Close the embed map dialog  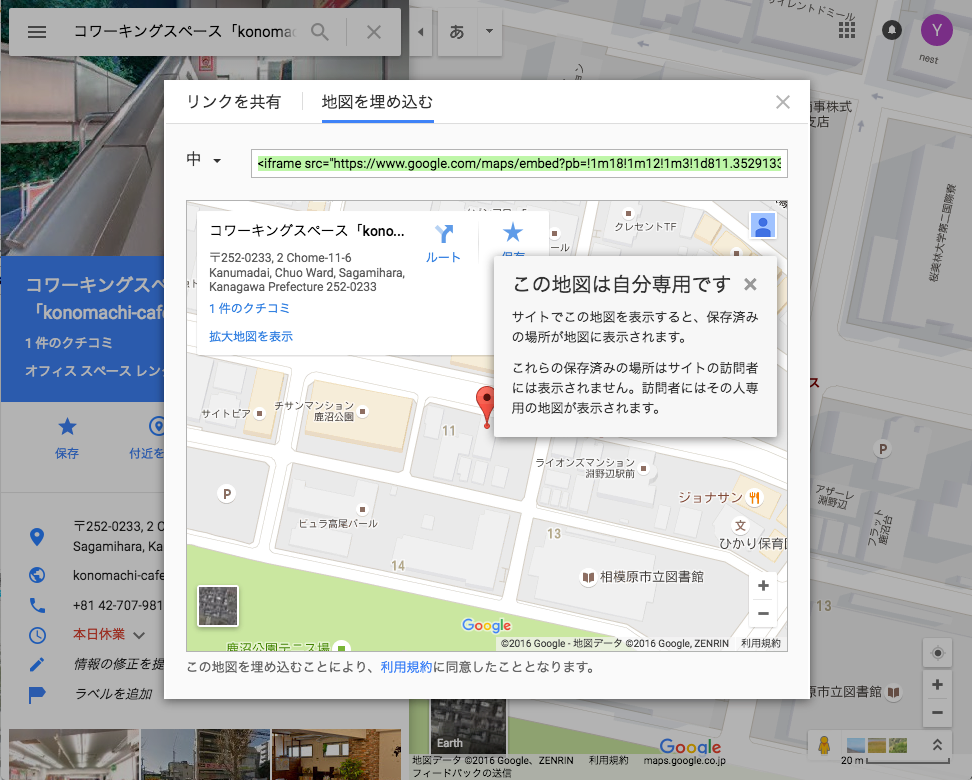coord(783,102)
